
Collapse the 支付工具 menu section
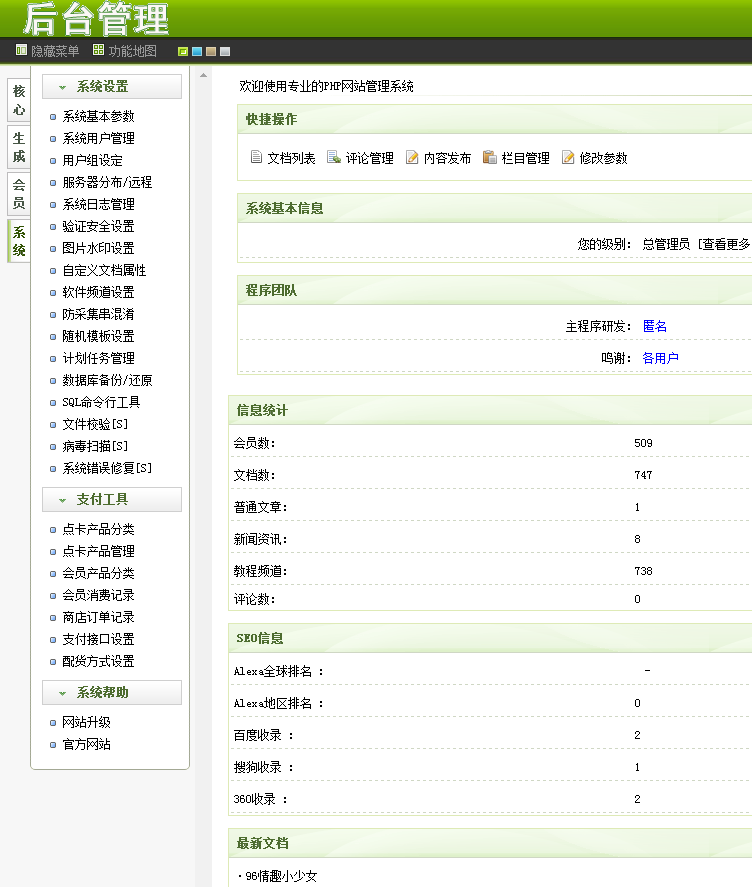pos(112,500)
